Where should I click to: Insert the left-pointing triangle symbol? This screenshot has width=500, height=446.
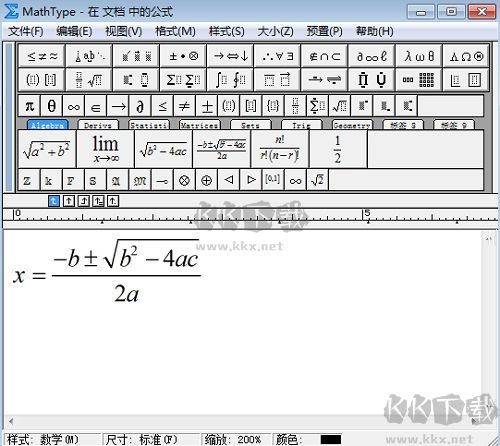click(x=229, y=180)
